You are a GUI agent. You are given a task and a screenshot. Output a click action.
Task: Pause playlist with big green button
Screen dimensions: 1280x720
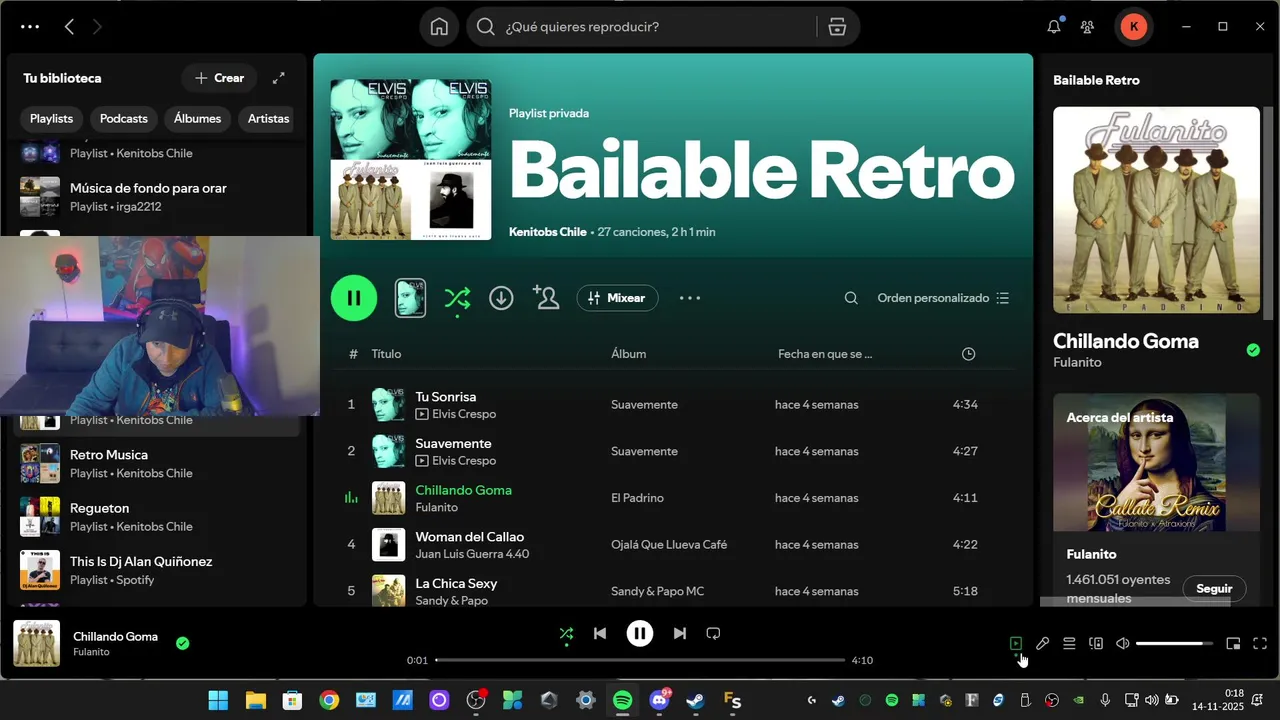(354, 298)
